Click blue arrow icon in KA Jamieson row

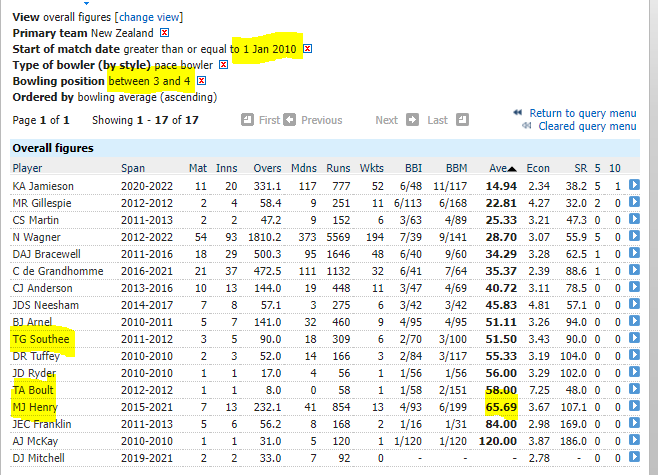[634, 186]
